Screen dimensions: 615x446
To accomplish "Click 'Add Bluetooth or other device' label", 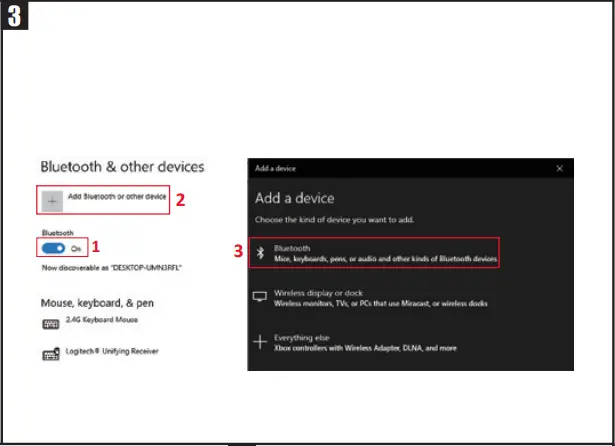I will (x=117, y=196).
